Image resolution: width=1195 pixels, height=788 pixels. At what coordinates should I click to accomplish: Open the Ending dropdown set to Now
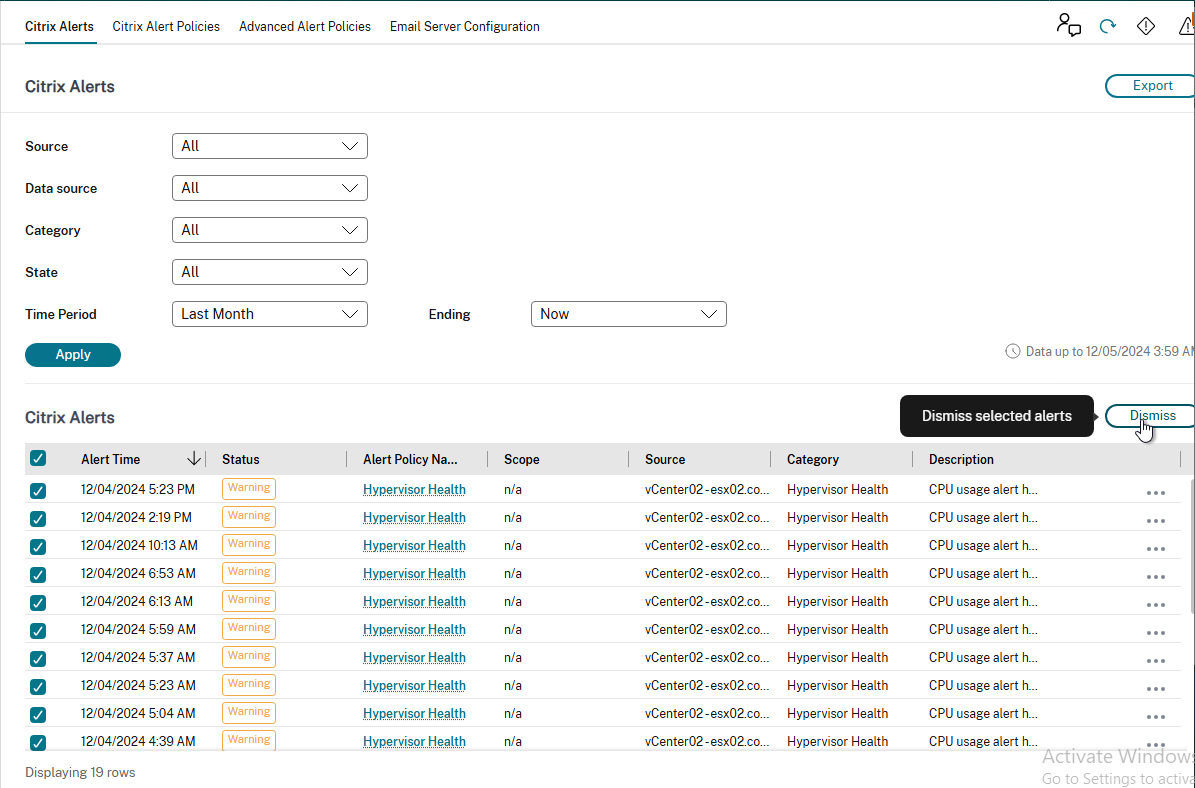(x=629, y=314)
